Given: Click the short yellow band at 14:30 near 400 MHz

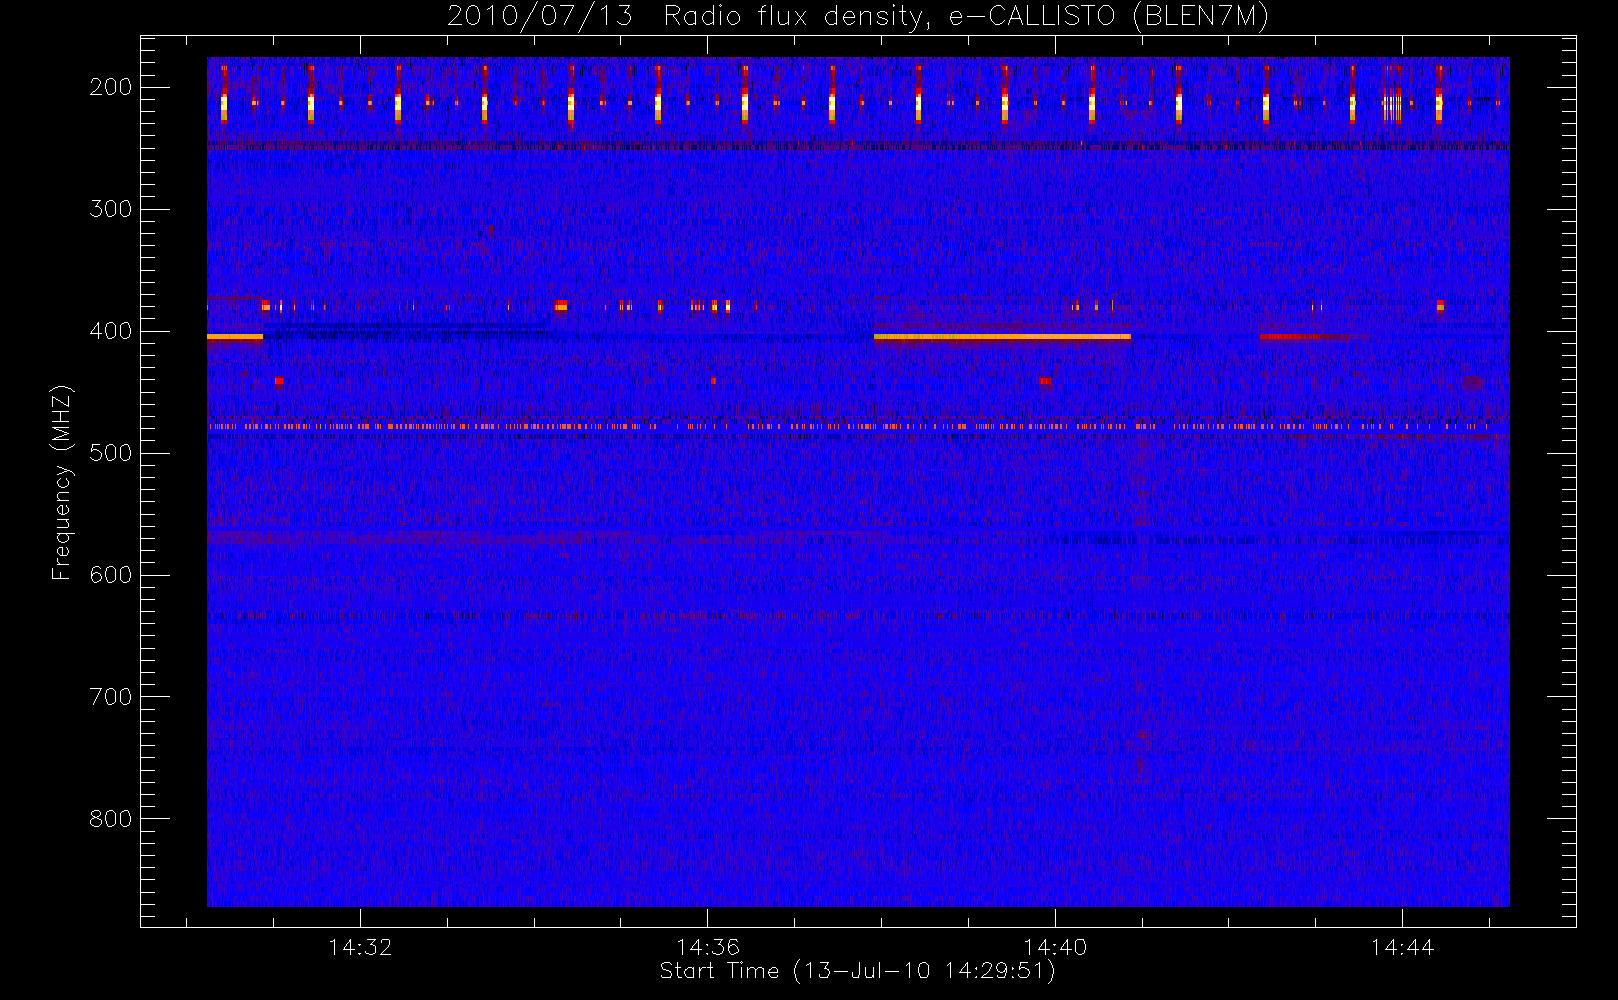Looking at the screenshot, I should point(235,337).
